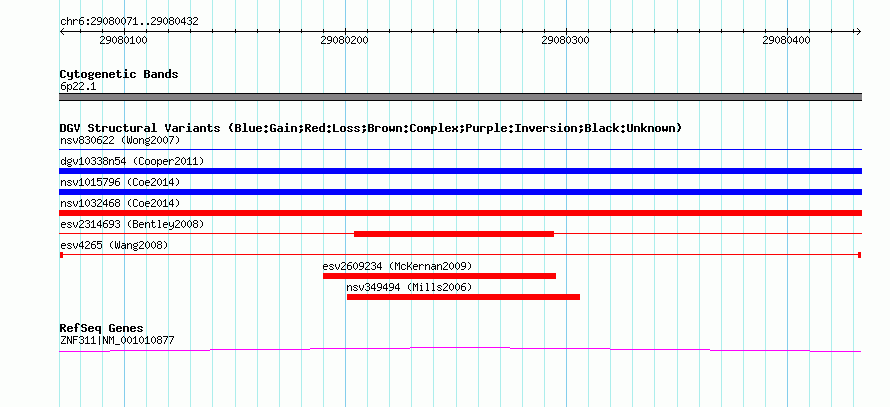The width and height of the screenshot is (890, 407).
Task: Click the right arrow end of the ruler
Action: (858, 31)
